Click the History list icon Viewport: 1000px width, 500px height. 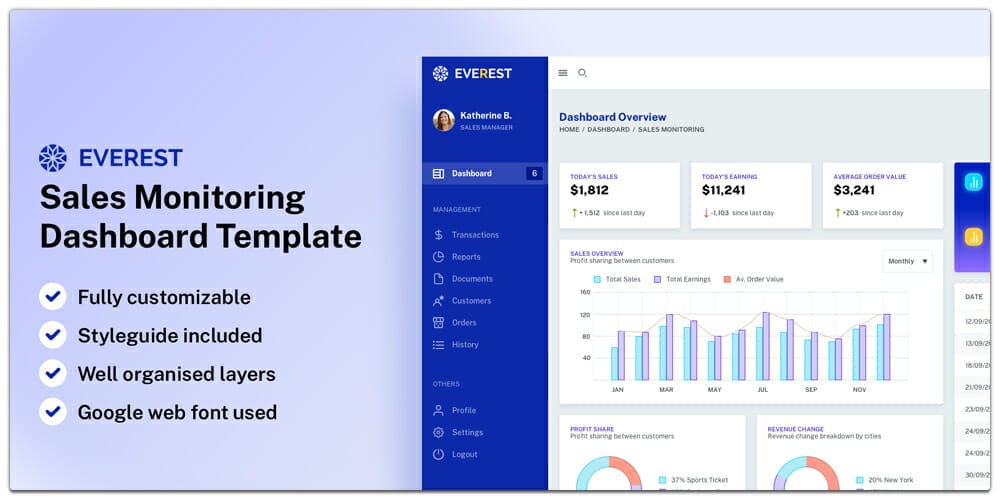[x=438, y=344]
